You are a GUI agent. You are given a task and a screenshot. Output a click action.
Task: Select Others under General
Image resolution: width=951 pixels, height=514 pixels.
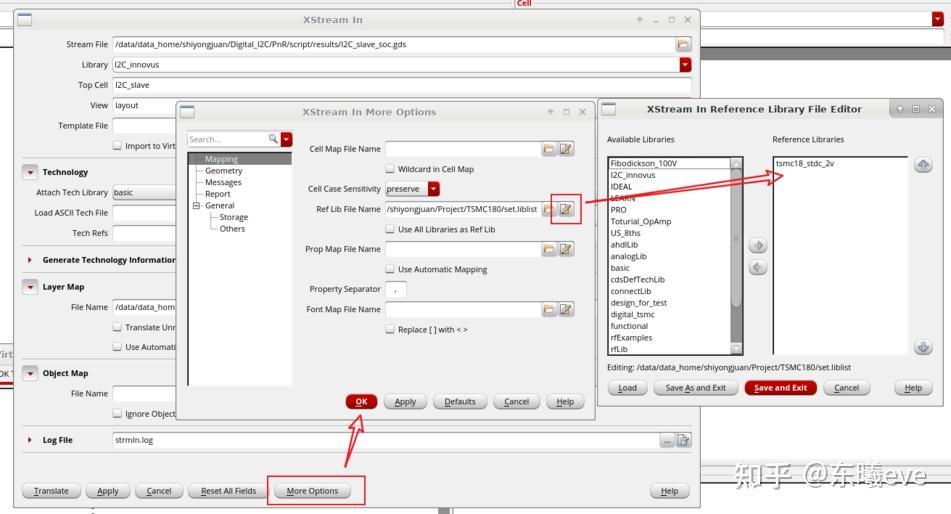tap(232, 228)
